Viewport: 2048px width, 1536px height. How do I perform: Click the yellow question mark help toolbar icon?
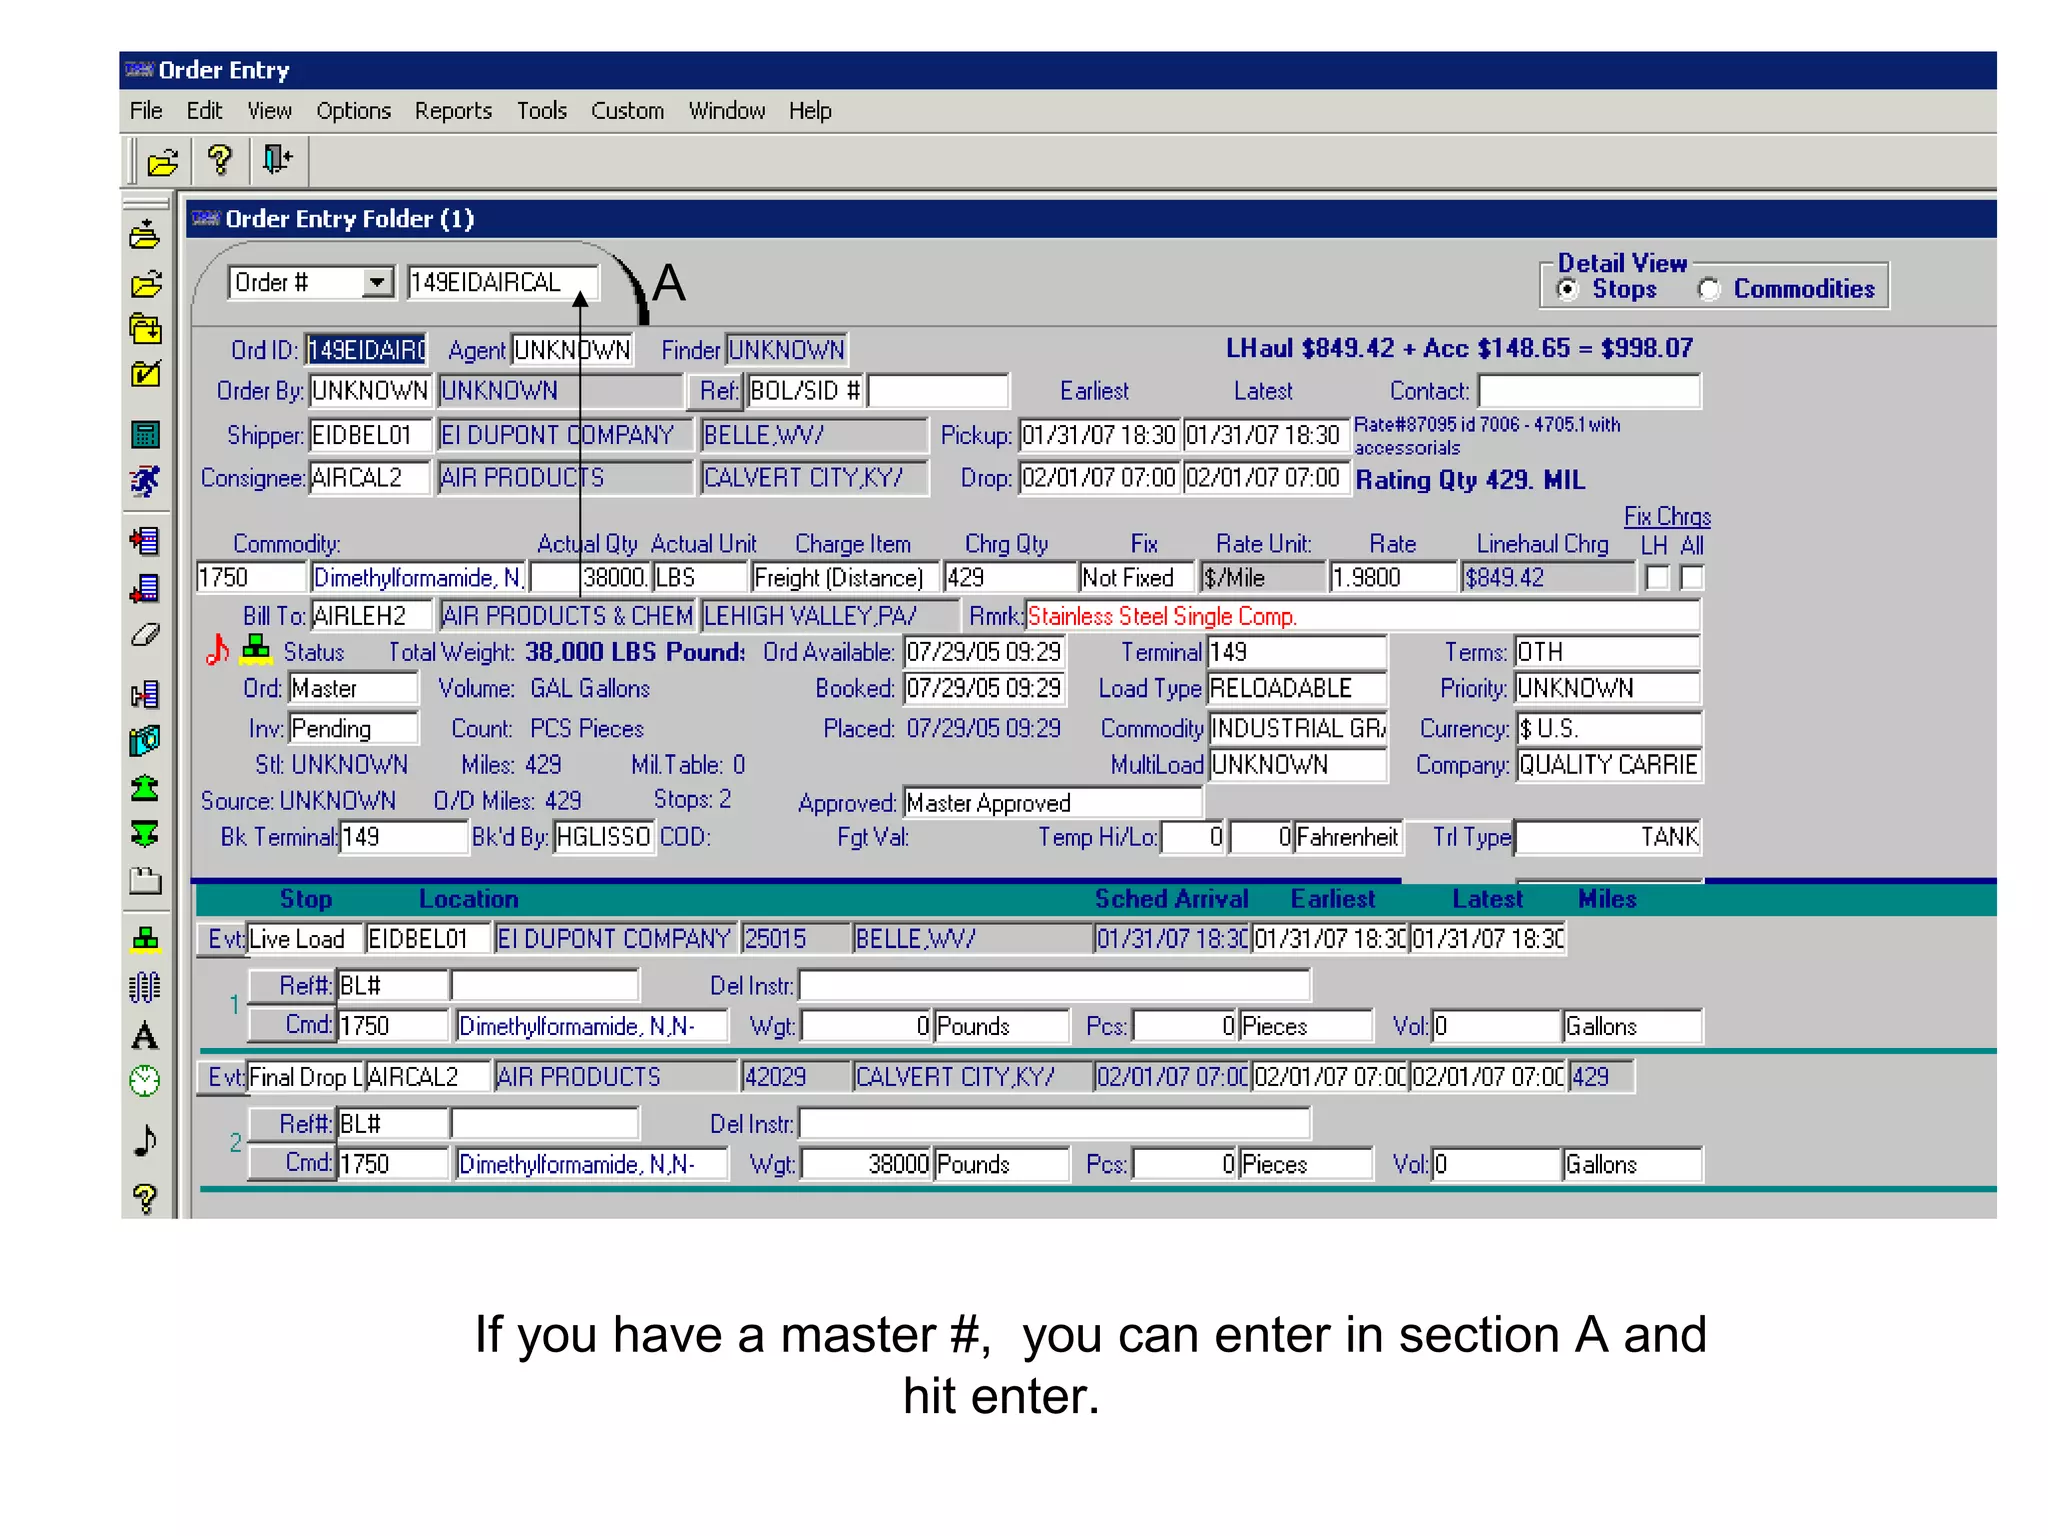click(x=219, y=160)
